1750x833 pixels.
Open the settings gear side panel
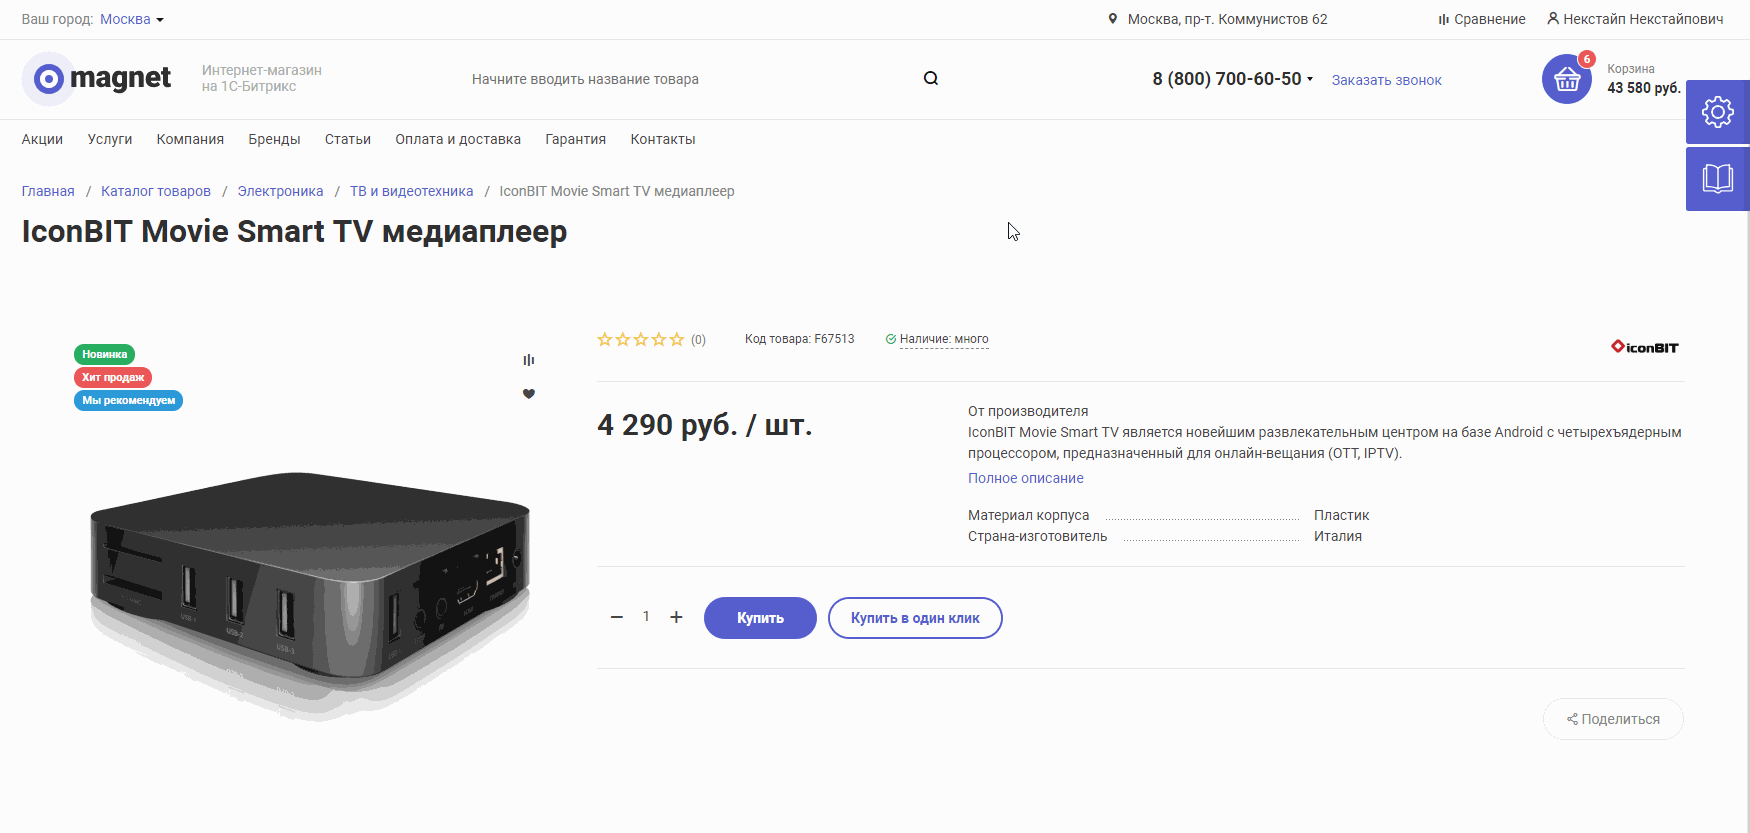click(x=1717, y=112)
